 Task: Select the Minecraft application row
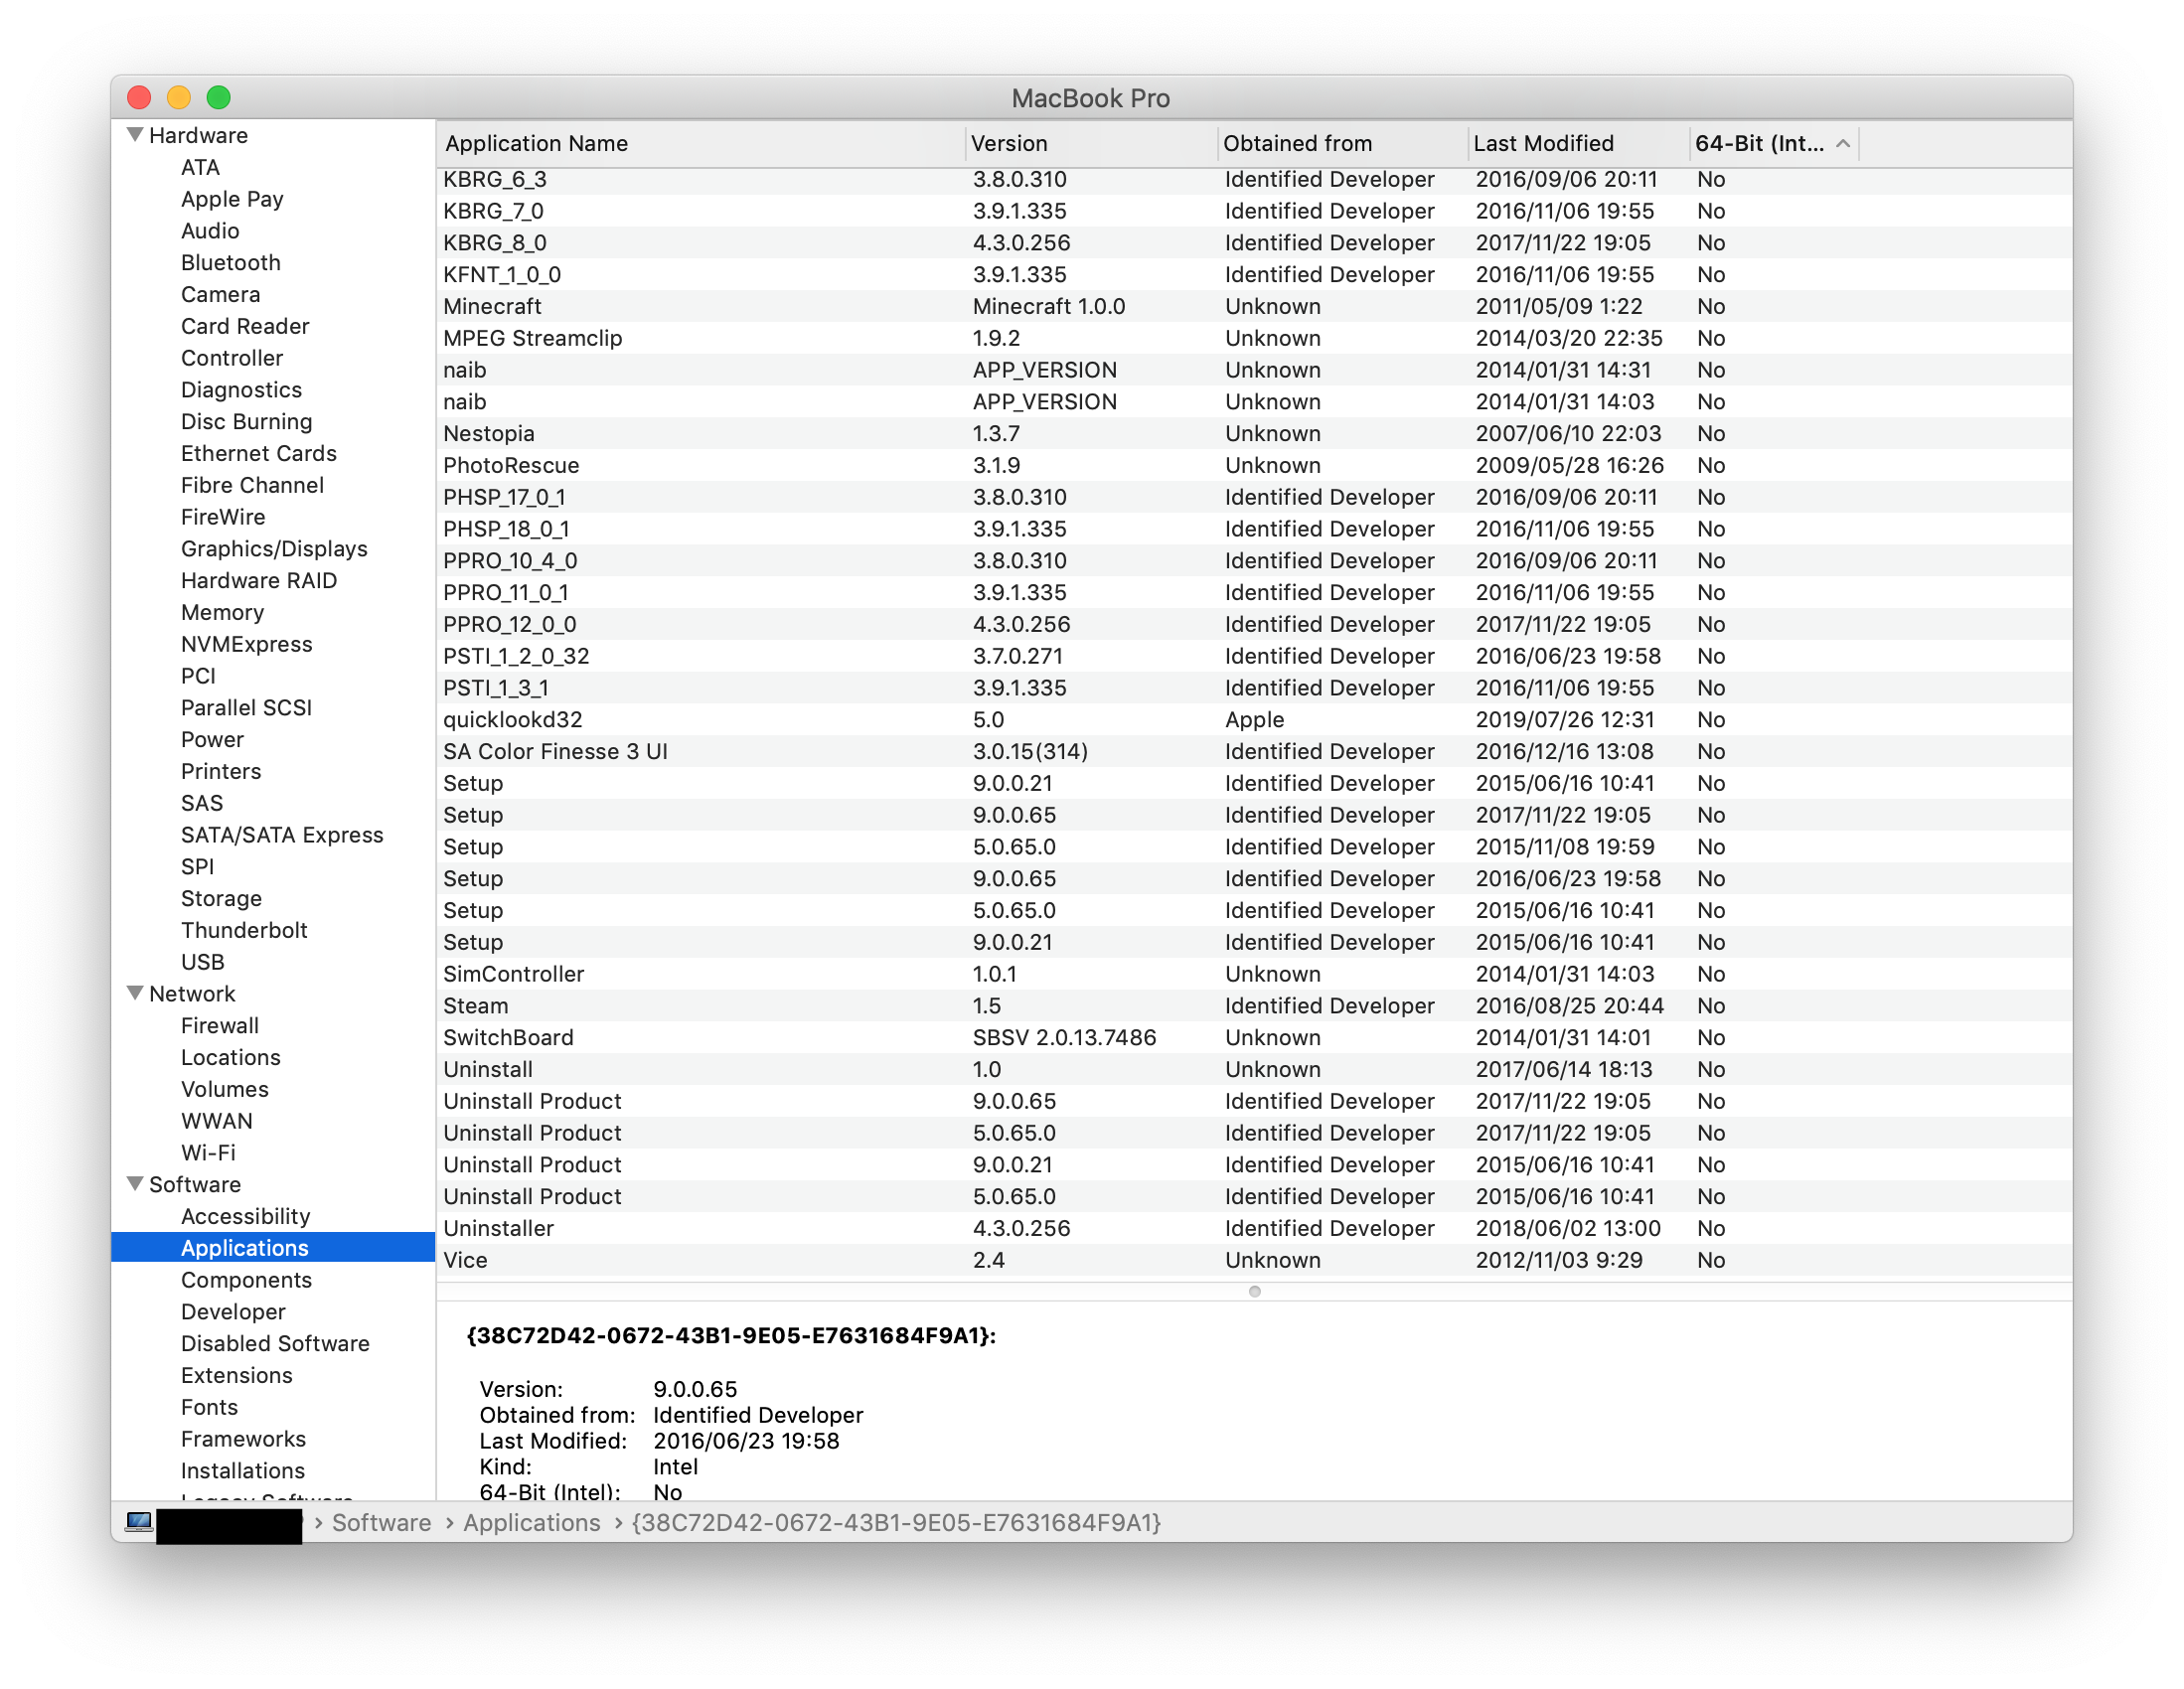coord(493,307)
